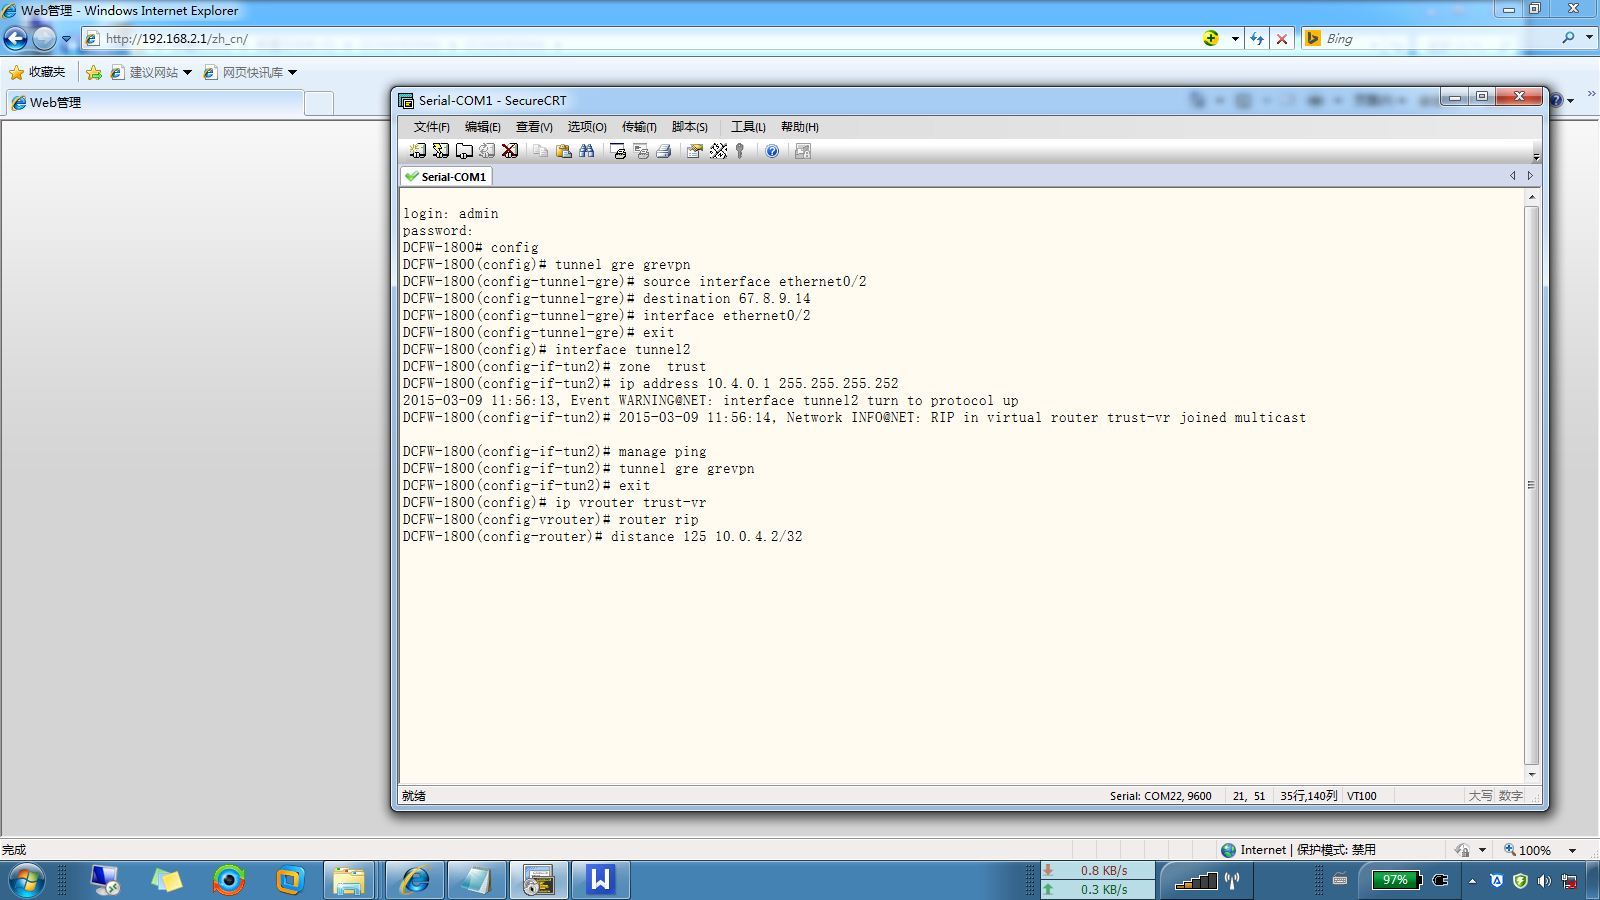1600x900 pixels.
Task: Select the Serial-COM1 session tab
Action: click(446, 177)
